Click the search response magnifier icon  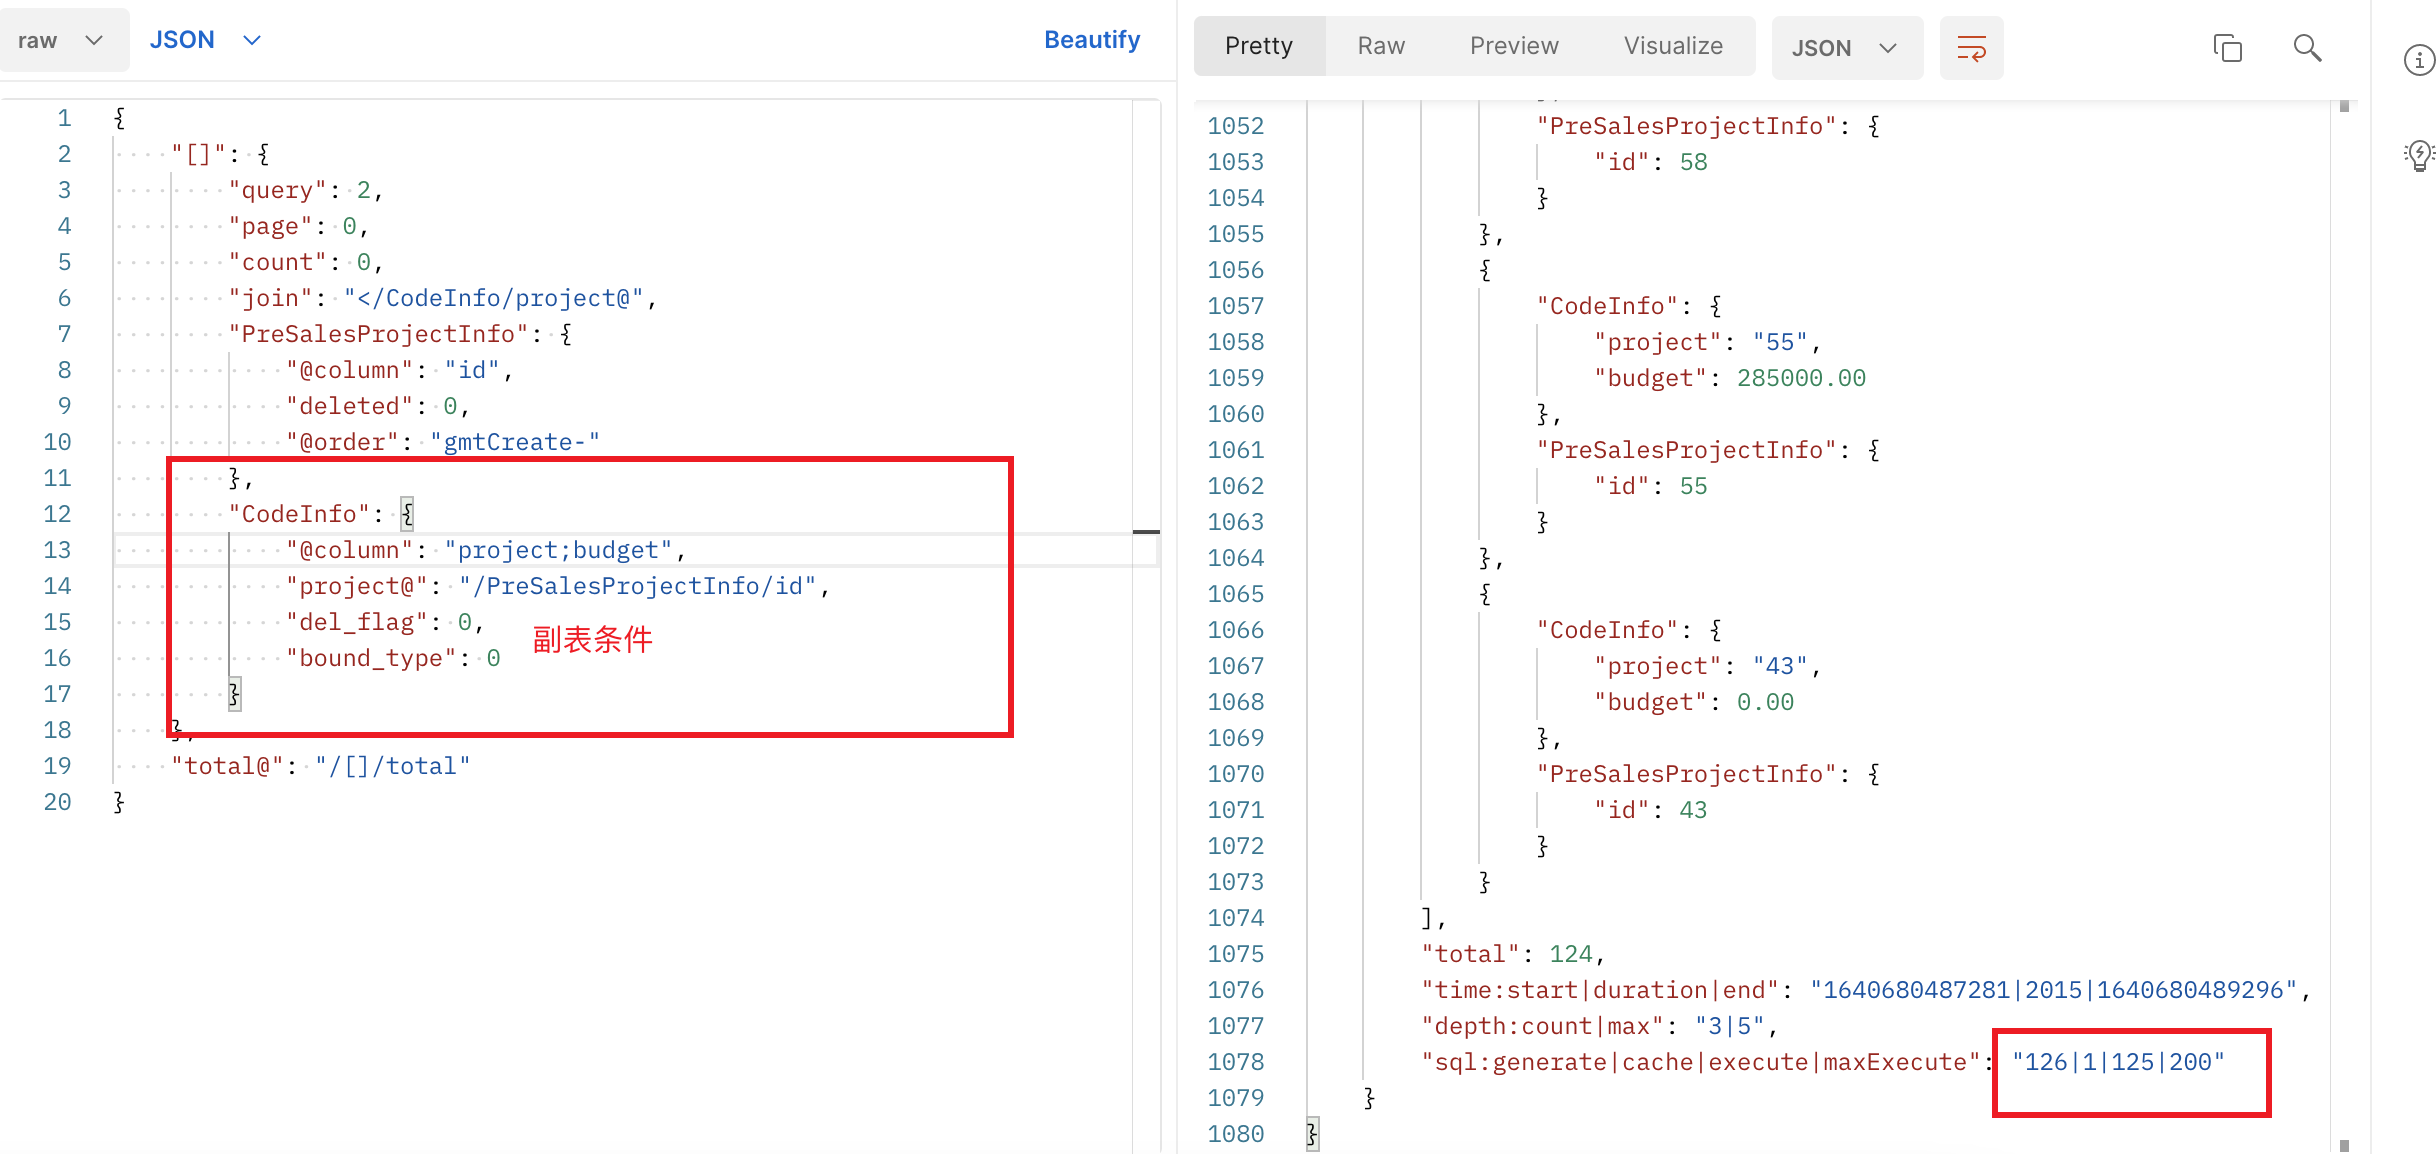pos(2307,48)
